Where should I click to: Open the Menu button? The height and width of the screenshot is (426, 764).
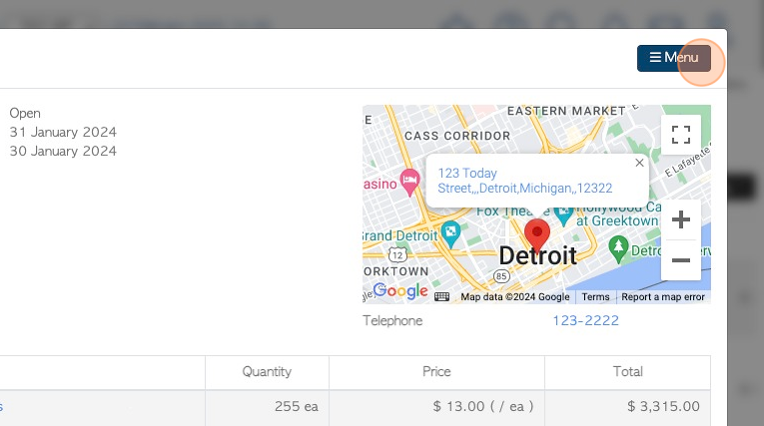pyautogui.click(x=673, y=58)
